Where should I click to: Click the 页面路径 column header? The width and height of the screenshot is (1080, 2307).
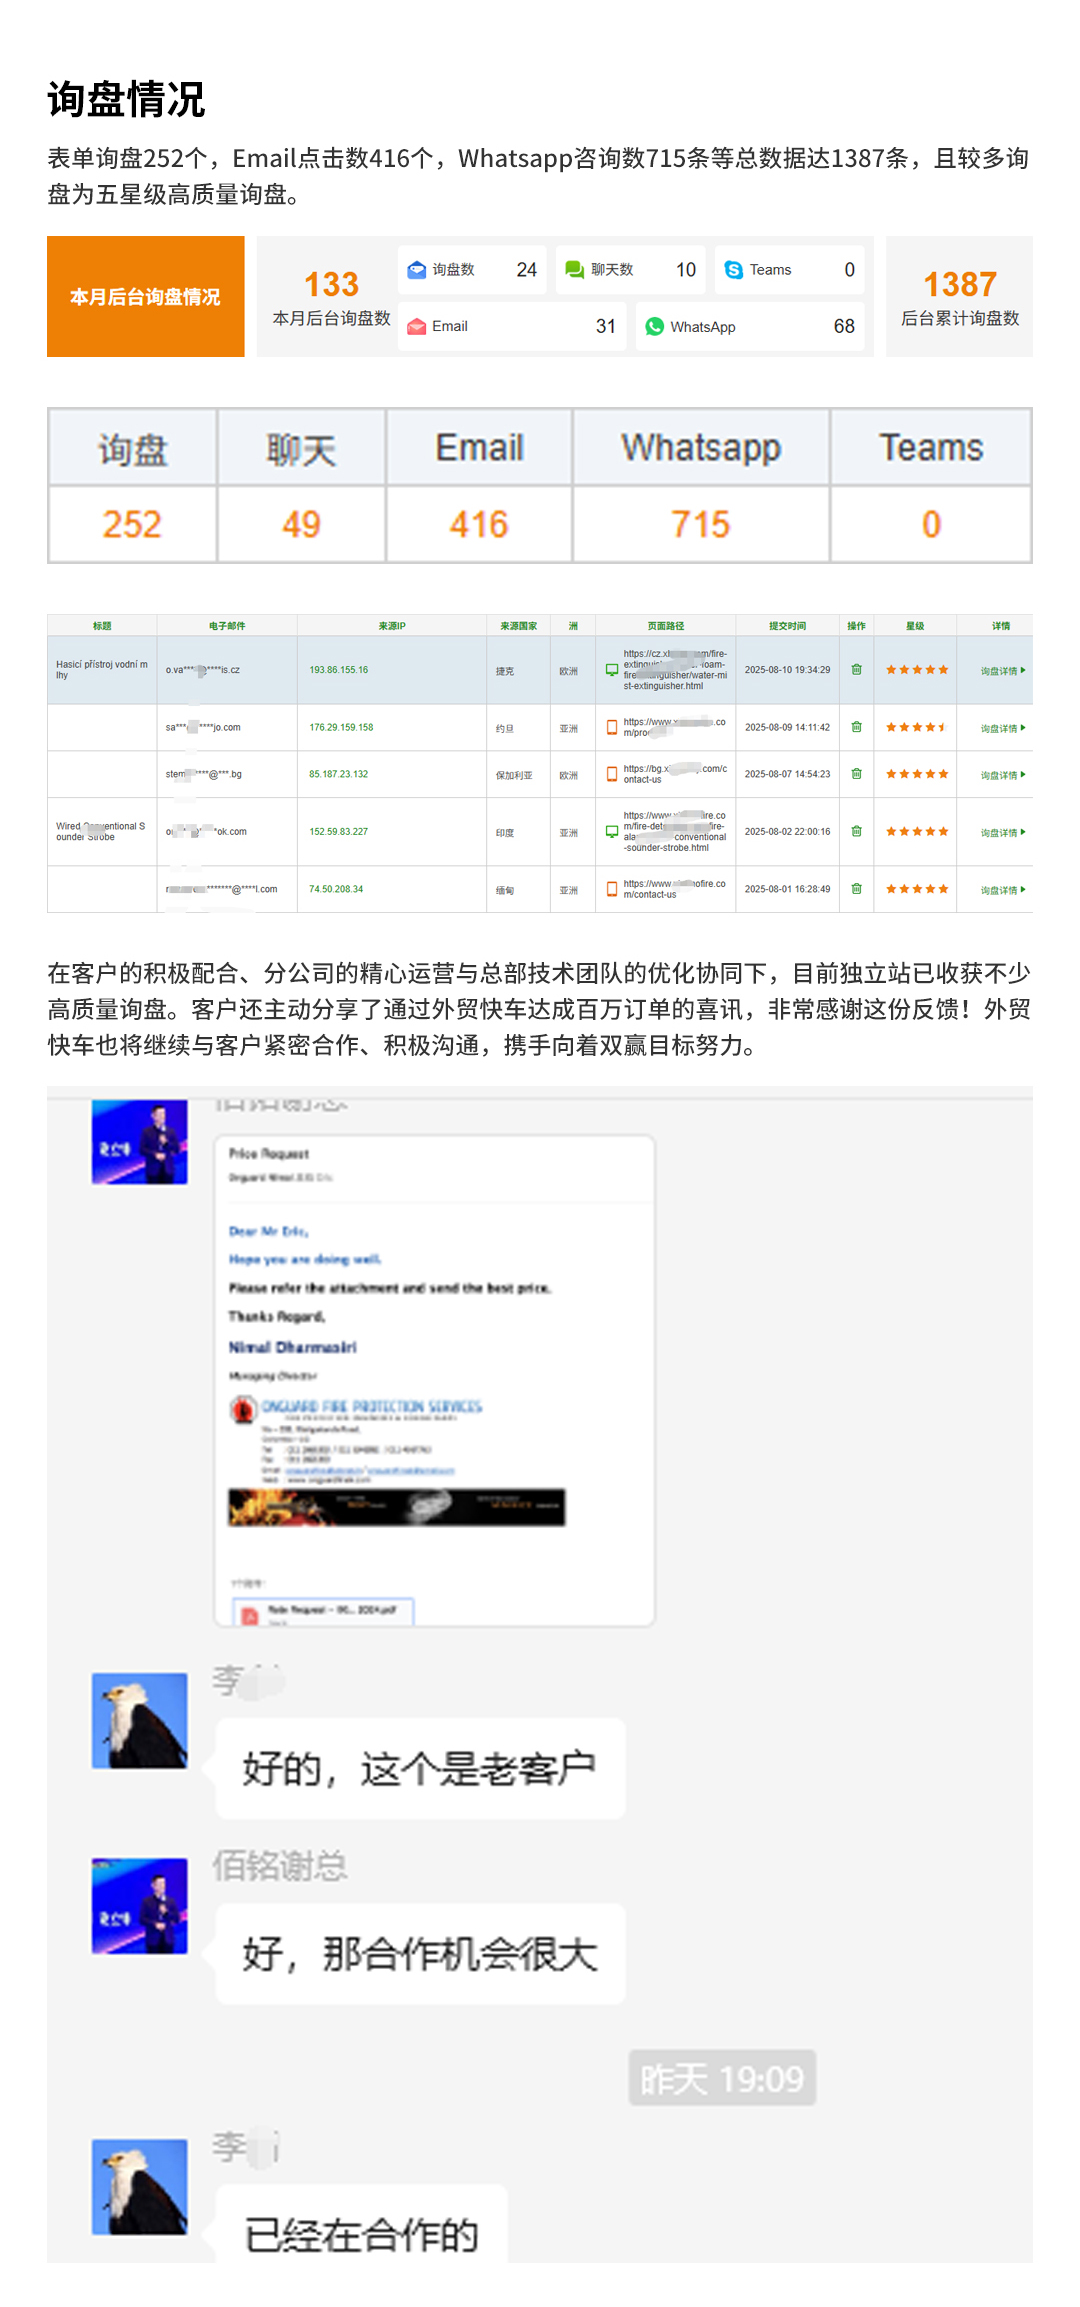tap(666, 626)
